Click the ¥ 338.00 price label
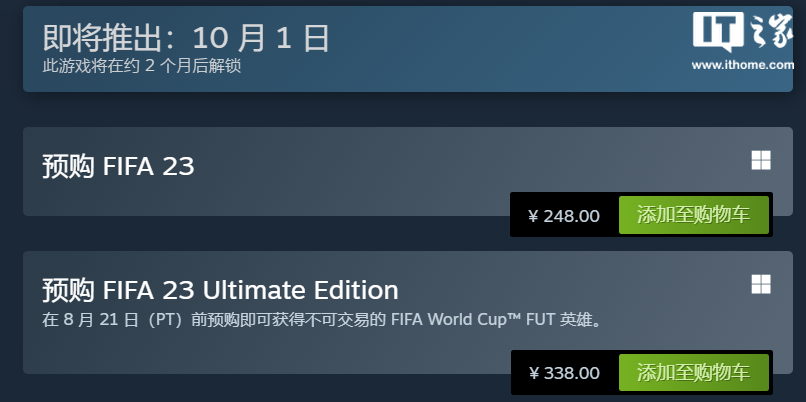The width and height of the screenshot is (806, 402). click(x=564, y=373)
